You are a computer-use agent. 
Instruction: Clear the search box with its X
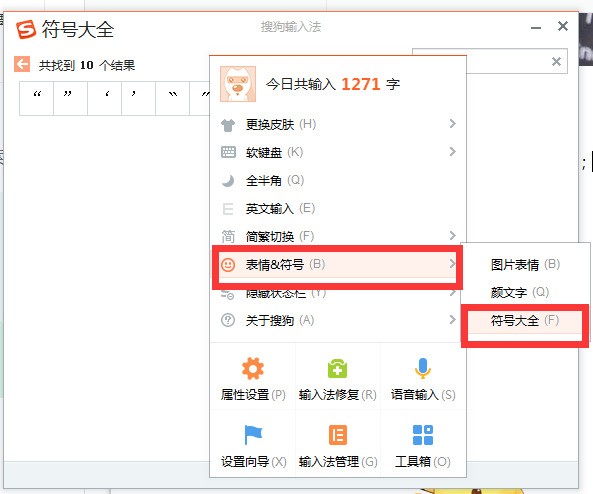556,61
